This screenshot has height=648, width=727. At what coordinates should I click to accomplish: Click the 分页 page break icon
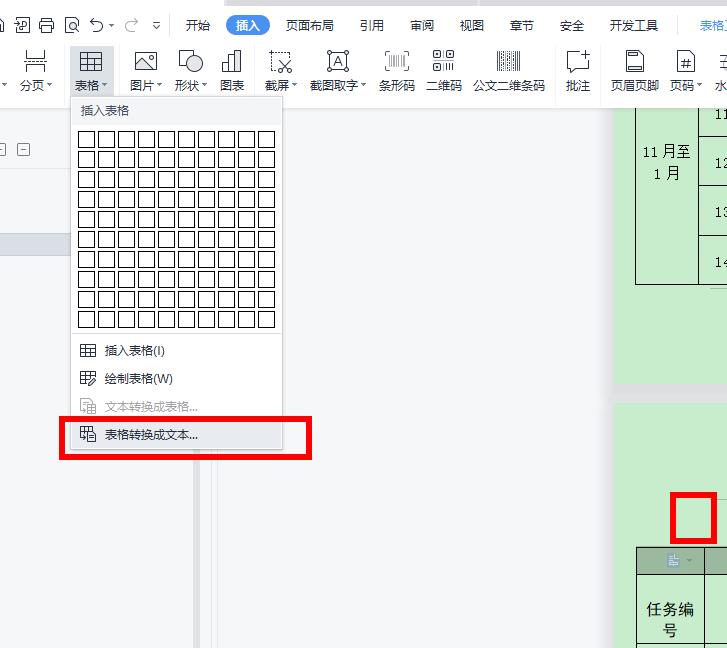click(35, 61)
